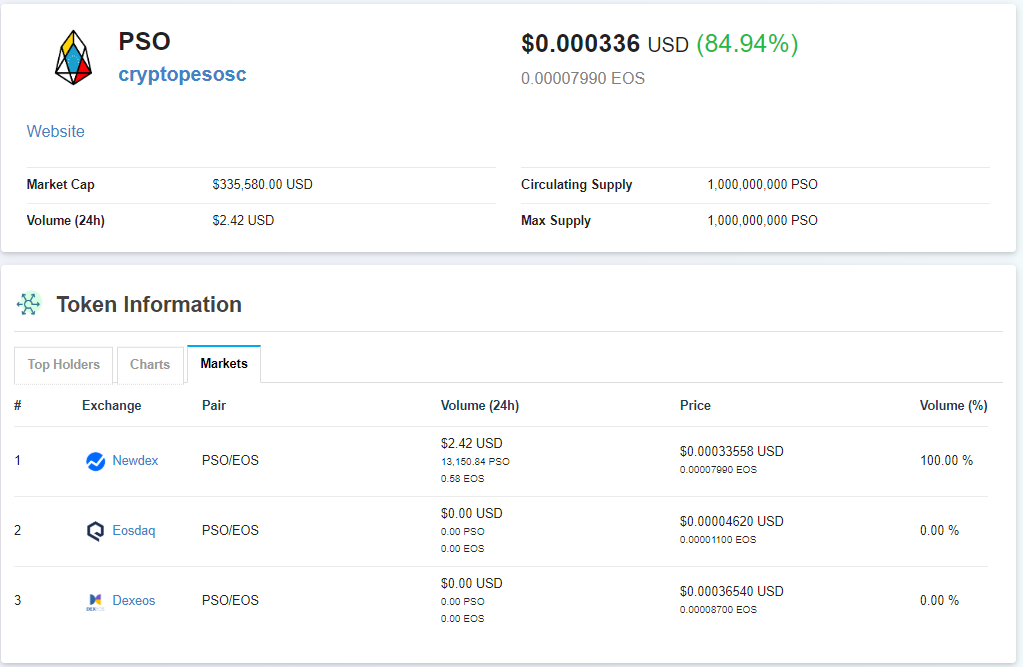Image resolution: width=1023 pixels, height=667 pixels.
Task: Click the Market Cap value $335,580.00 USD
Action: point(262,185)
